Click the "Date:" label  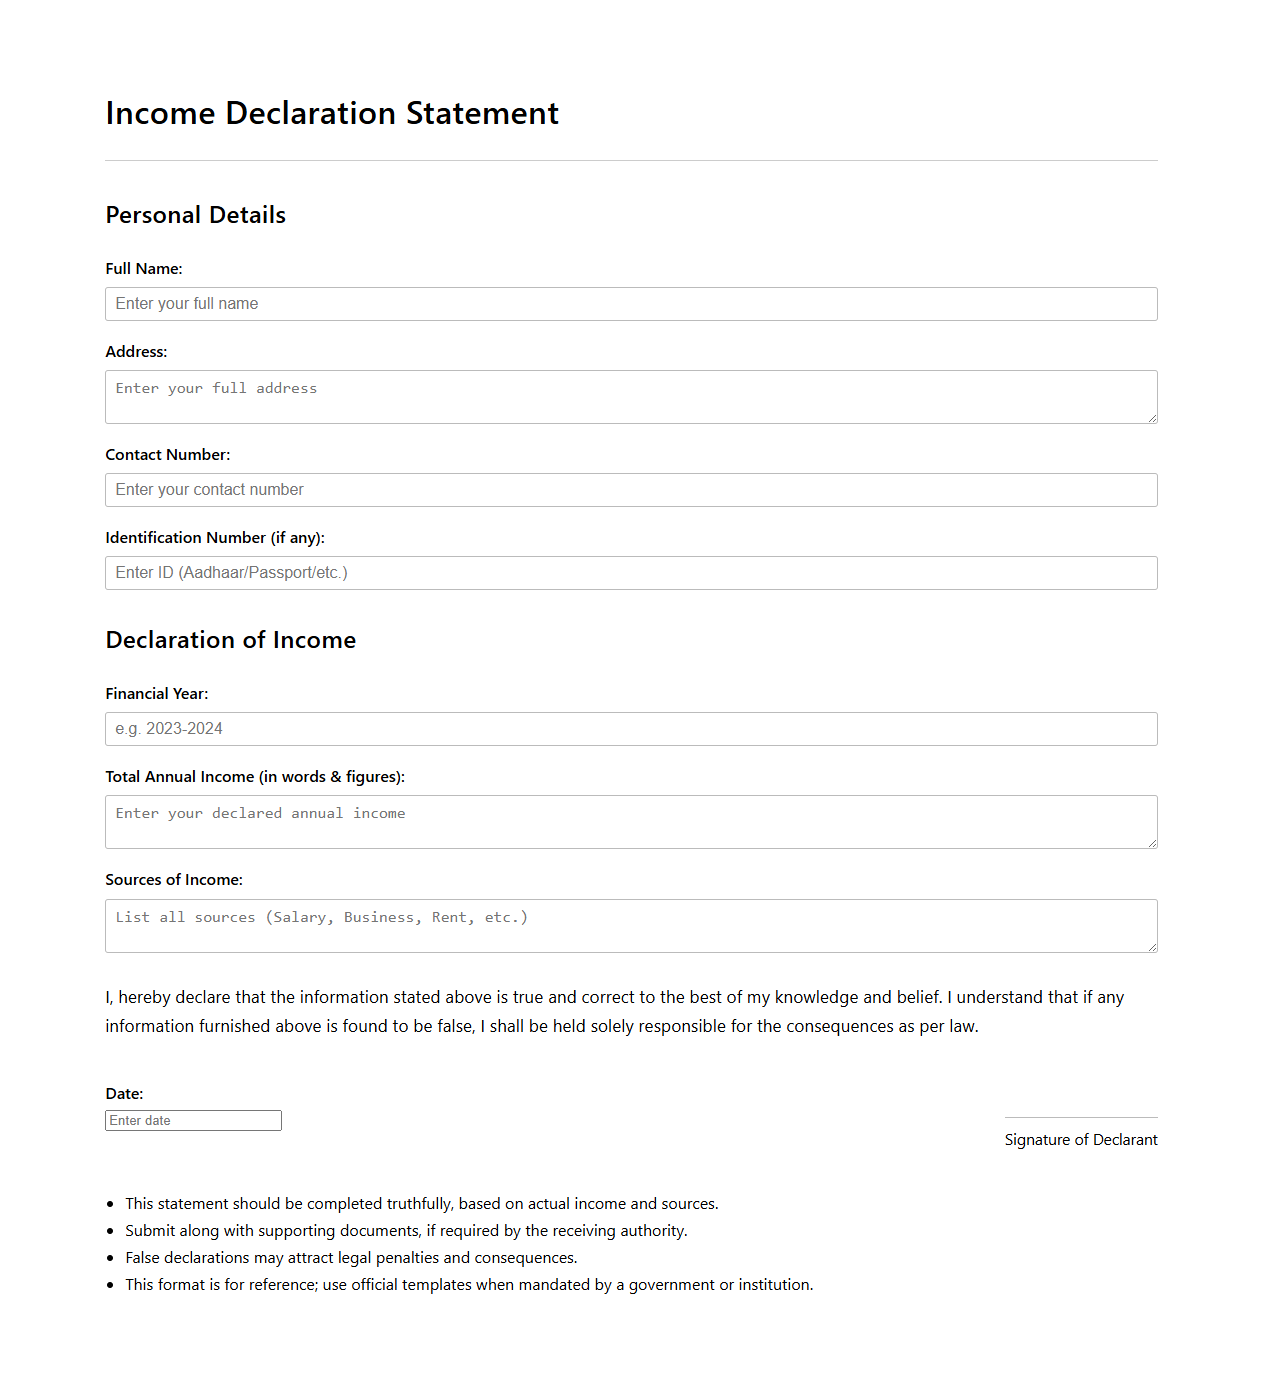[x=124, y=1094]
